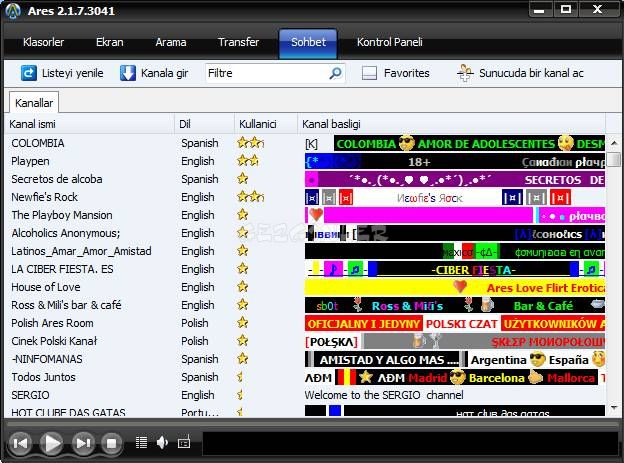The width and height of the screenshot is (624, 463).
Task: Select Alcoholics Anonymous; channel
Action: [66, 233]
